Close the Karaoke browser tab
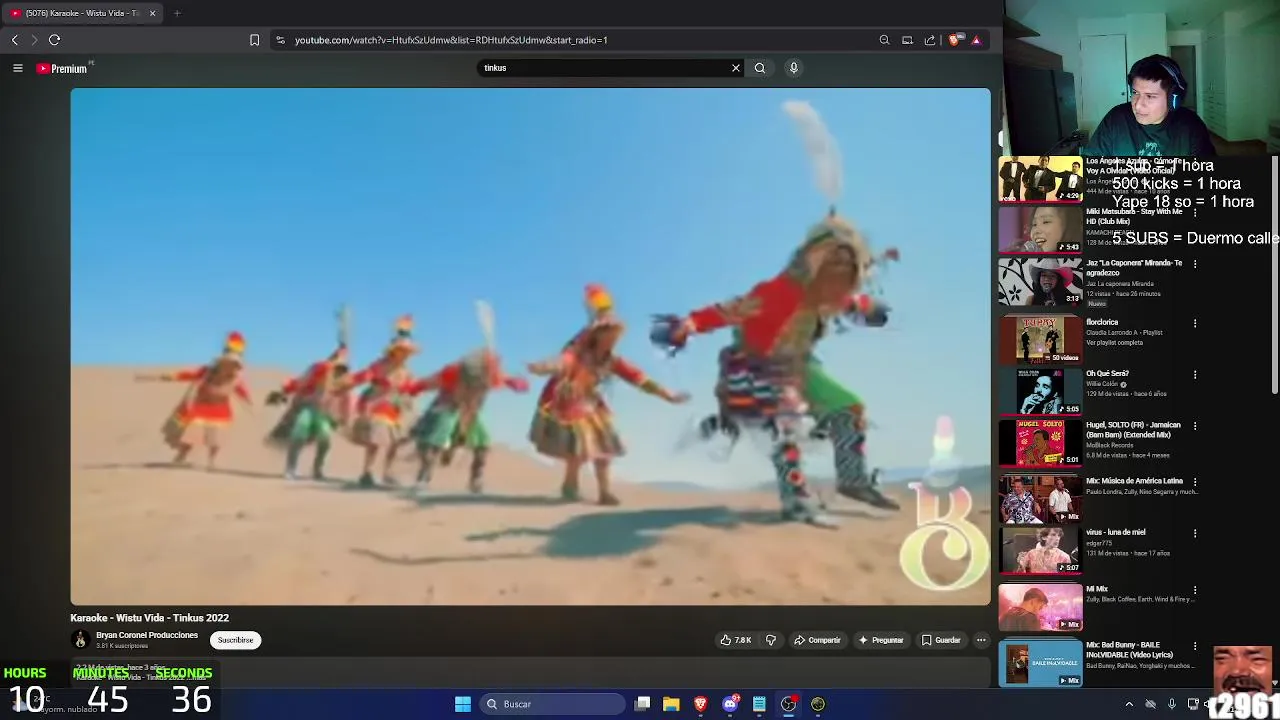 (x=152, y=13)
